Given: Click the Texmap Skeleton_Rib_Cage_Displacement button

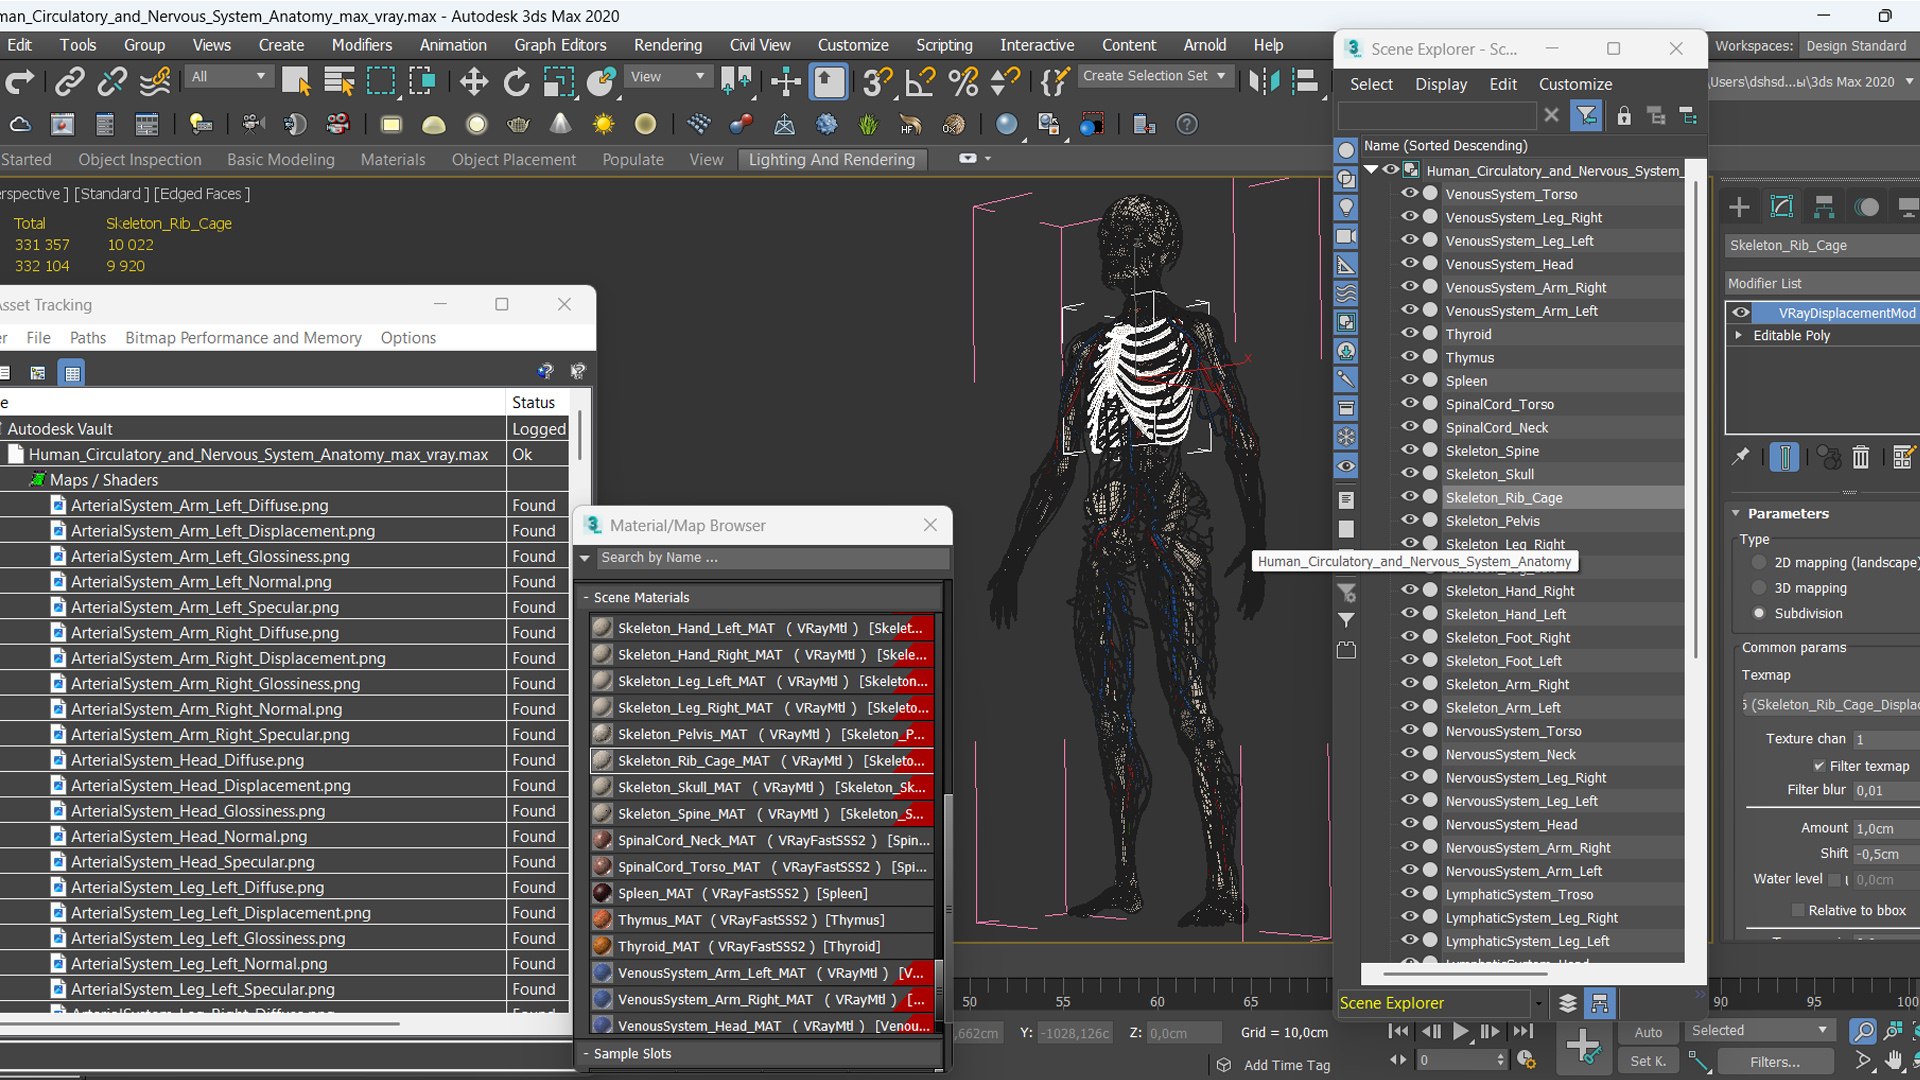Looking at the screenshot, I should point(1830,705).
